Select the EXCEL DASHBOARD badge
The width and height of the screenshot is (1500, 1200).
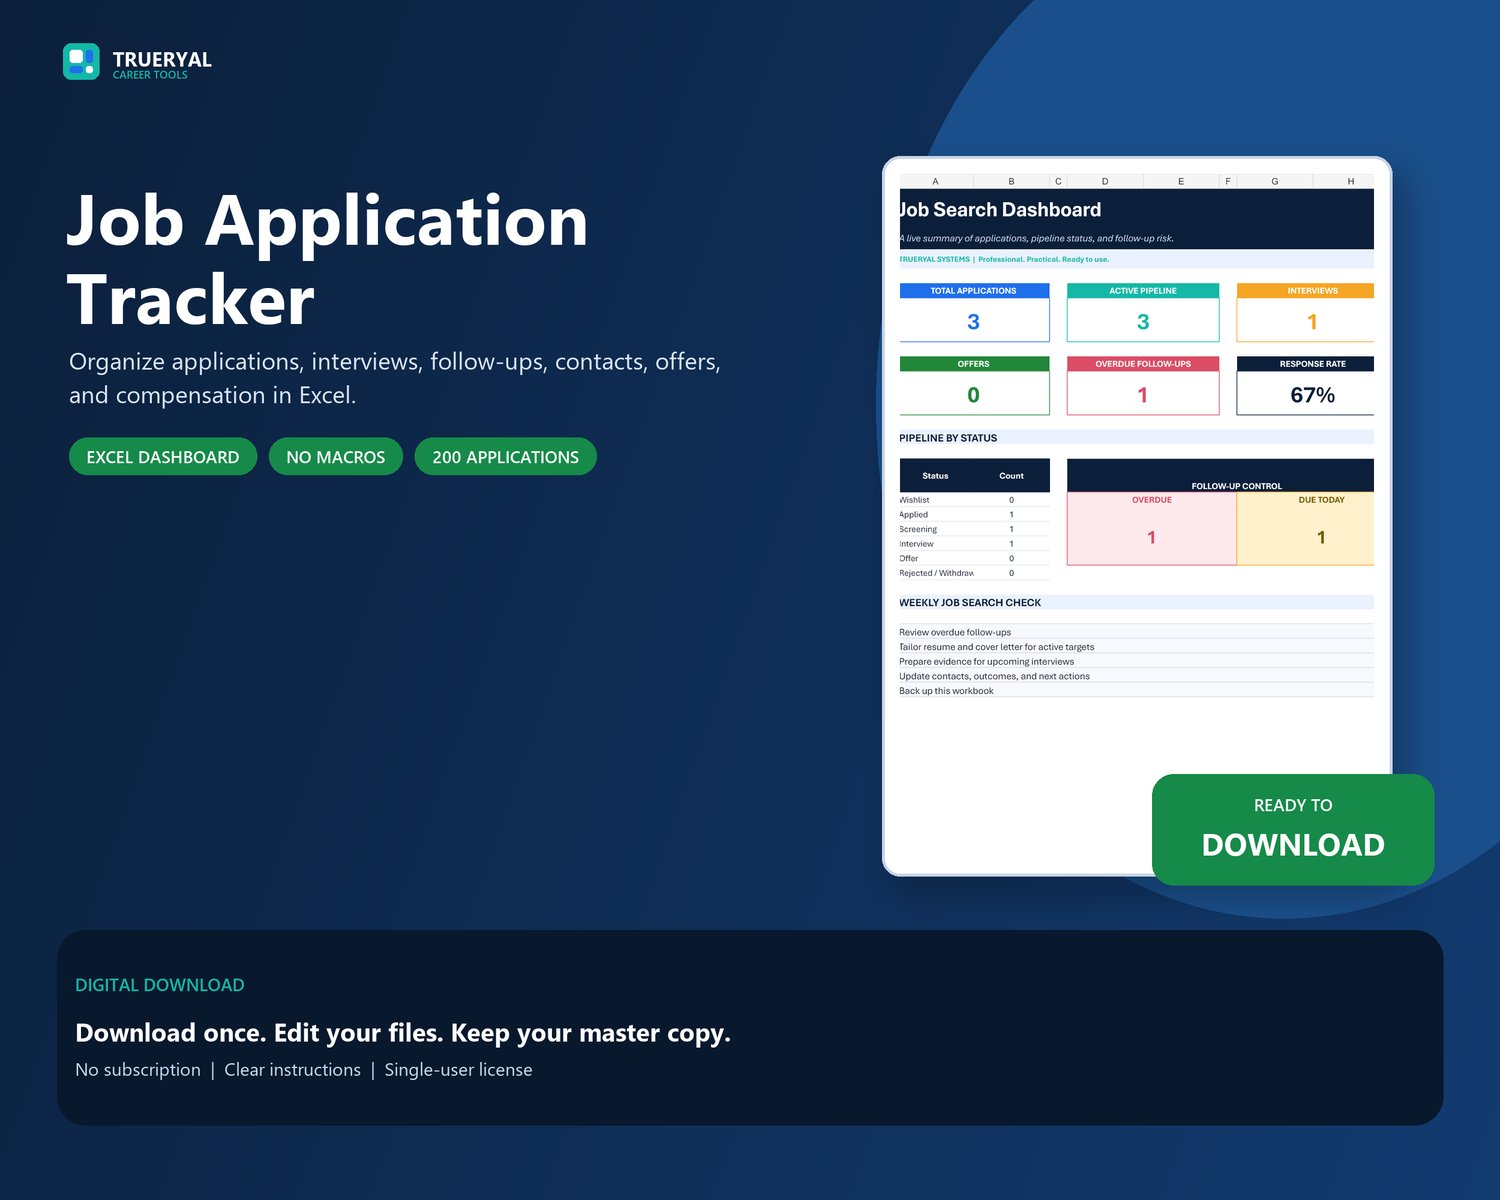(163, 457)
